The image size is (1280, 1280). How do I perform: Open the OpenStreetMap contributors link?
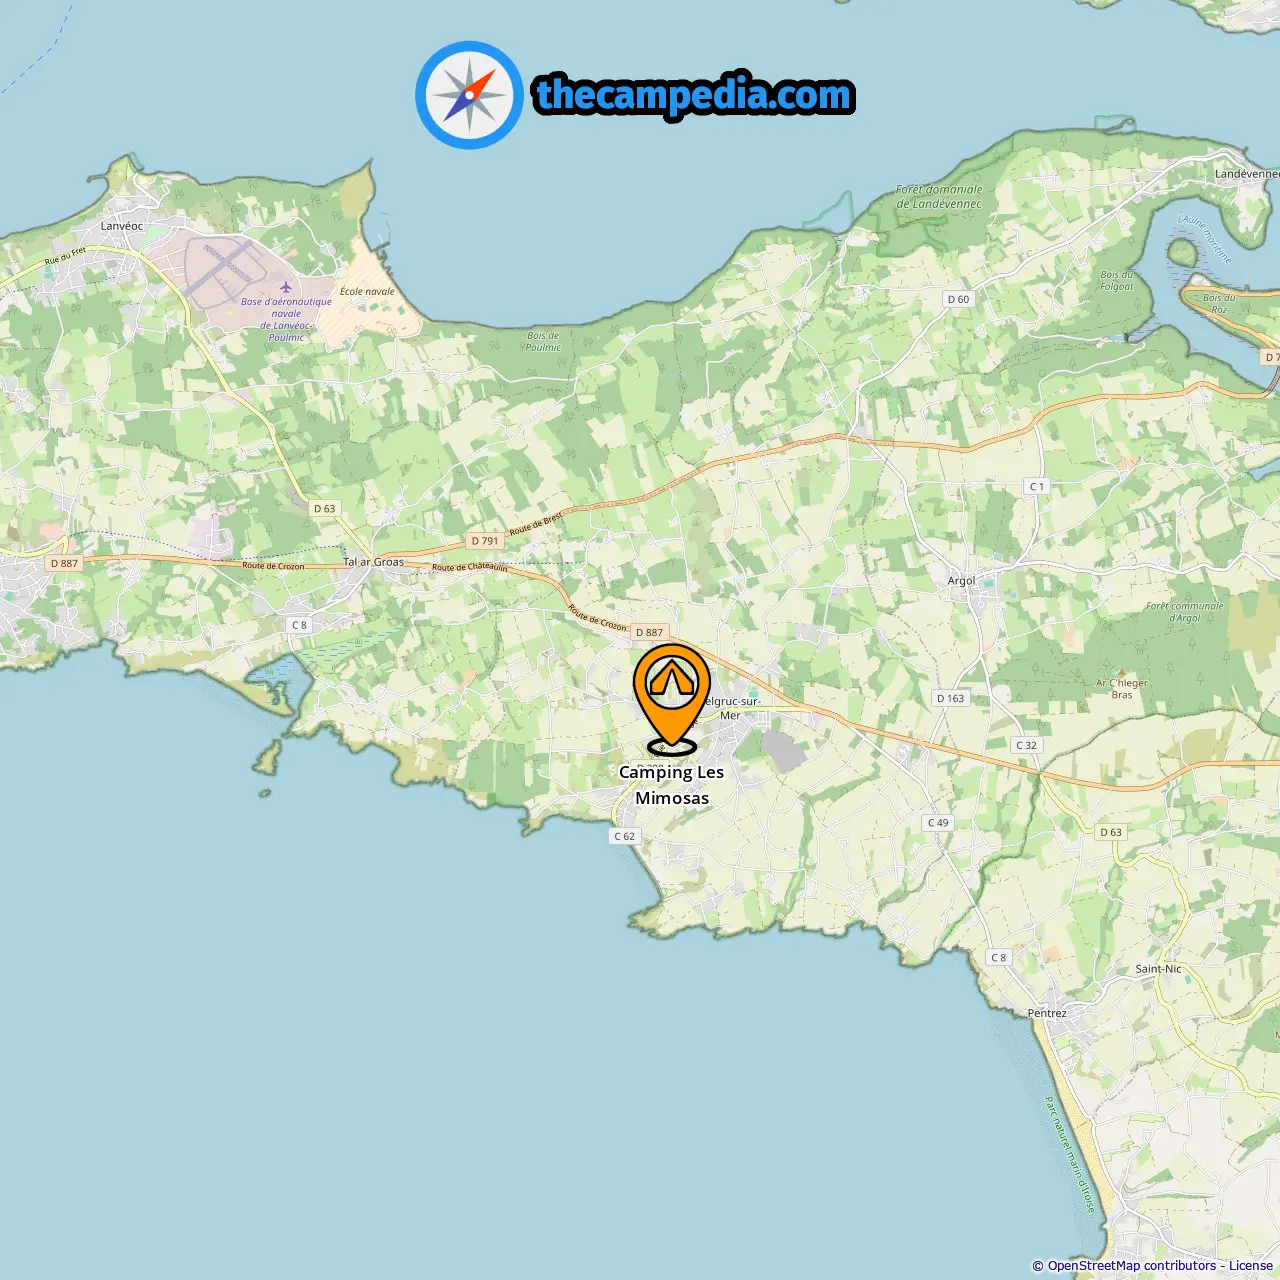pos(1131,1266)
